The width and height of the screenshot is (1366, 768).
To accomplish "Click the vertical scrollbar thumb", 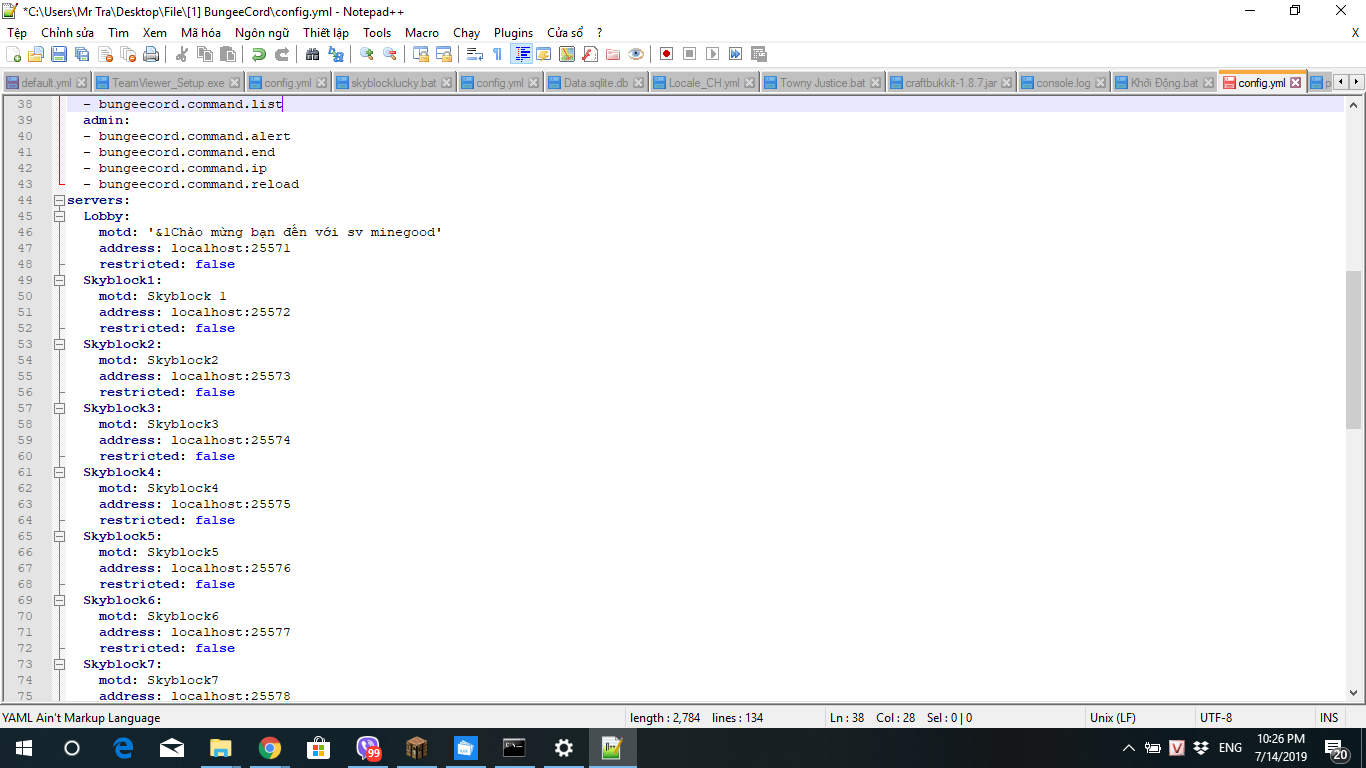I will [1354, 350].
